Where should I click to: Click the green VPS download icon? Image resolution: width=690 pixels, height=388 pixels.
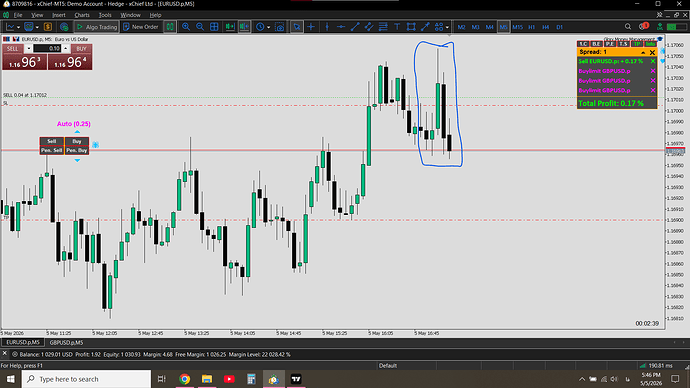pos(660,27)
